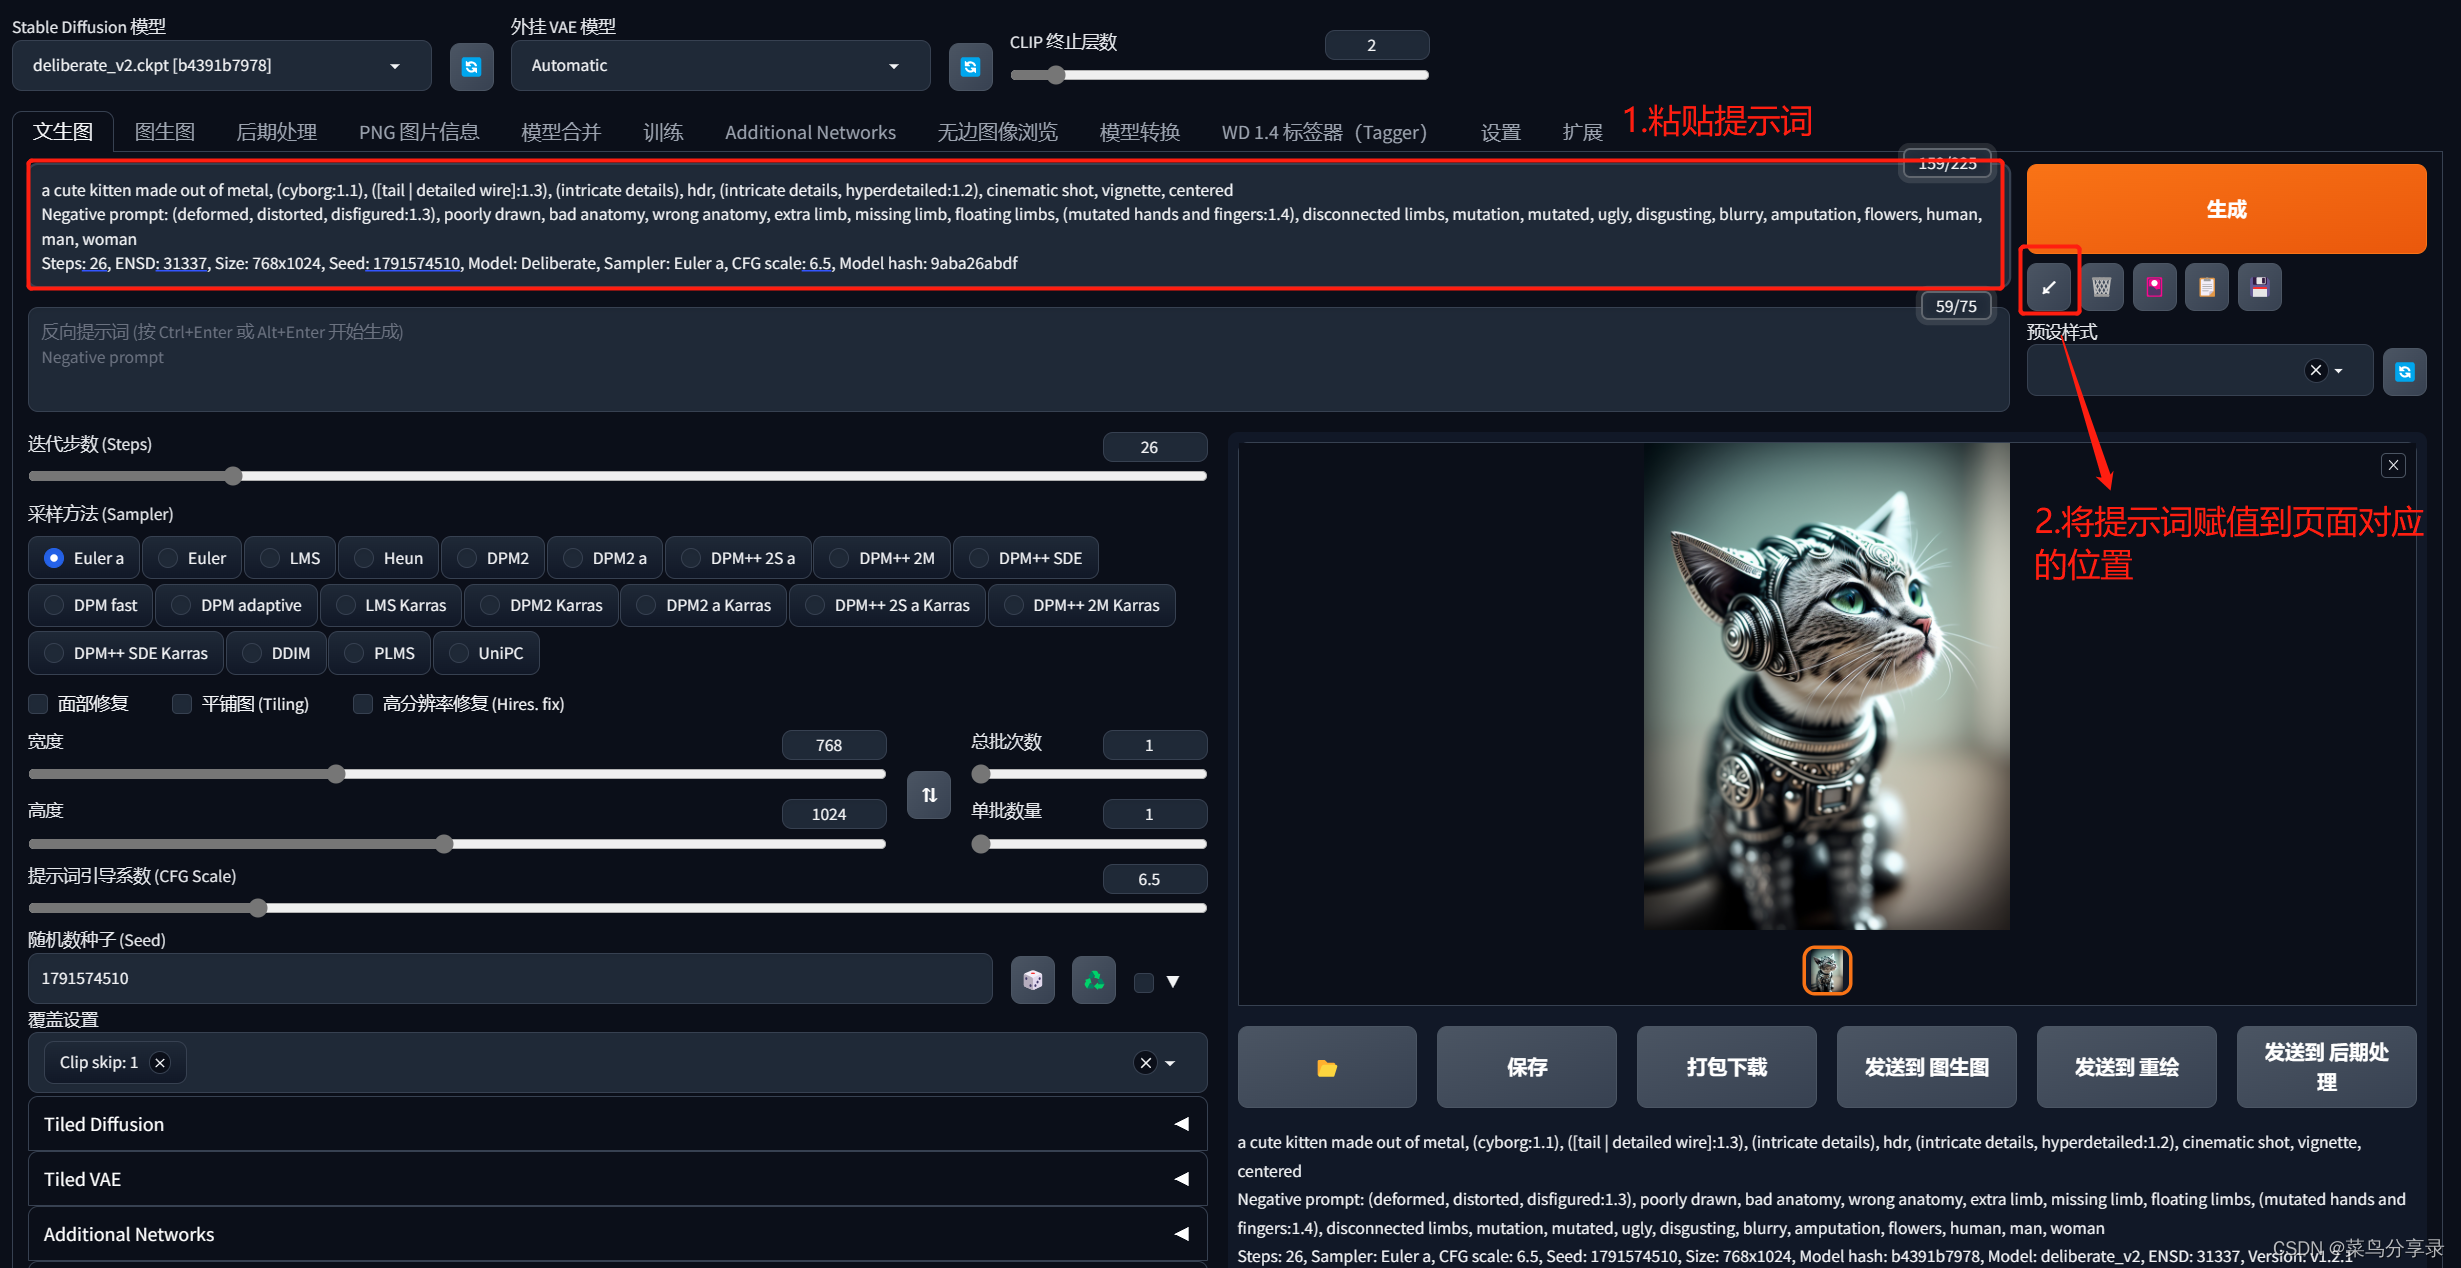Open the 外挂 VAE 模型 Automatic dropdown

[x=719, y=66]
